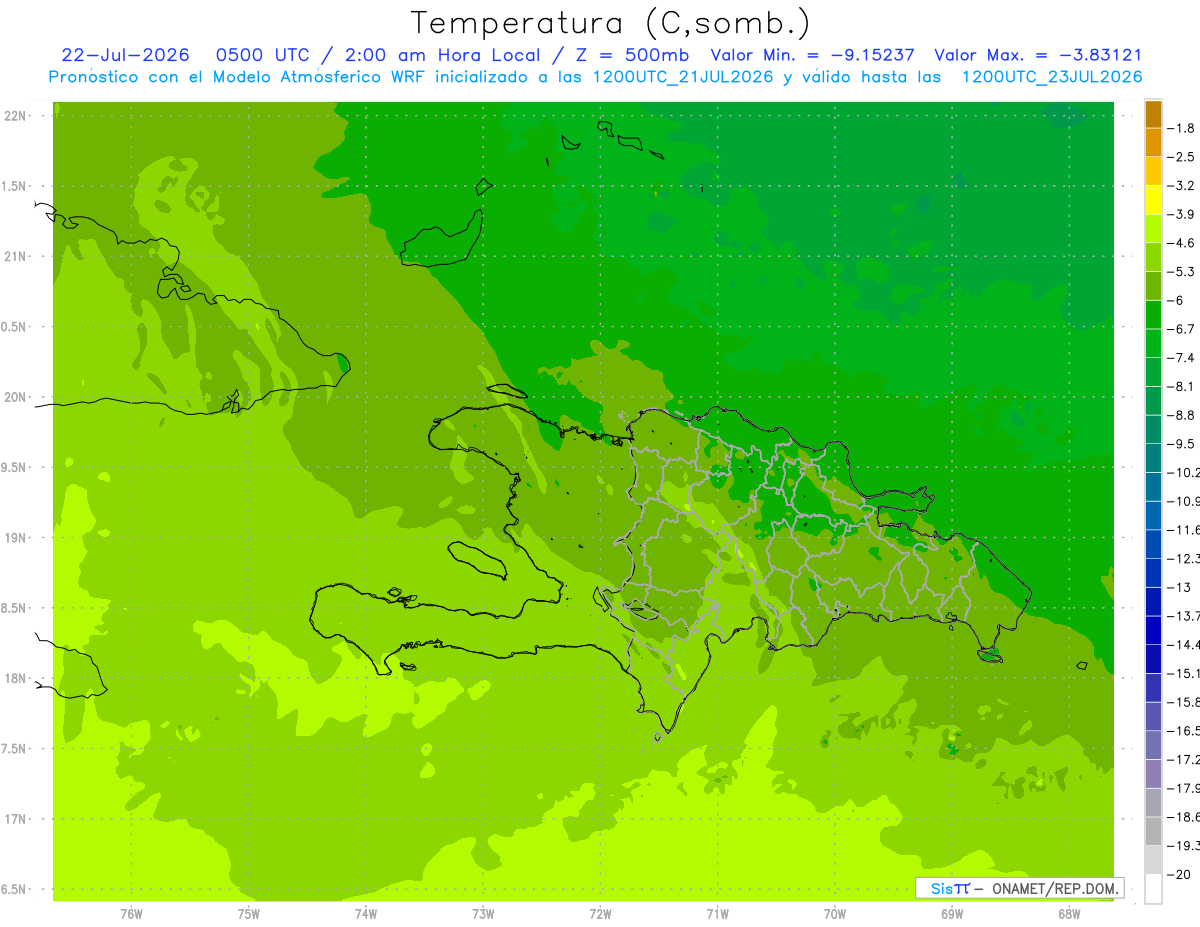Click the latitude label "22N"
Viewport: 1200px width, 927px height.
tap(14, 116)
